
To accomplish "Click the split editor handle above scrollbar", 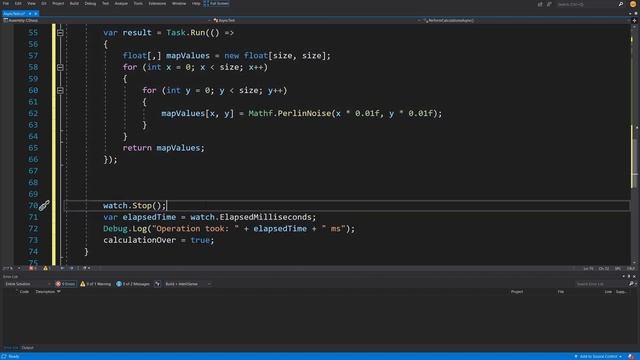I will (x=634, y=20).
